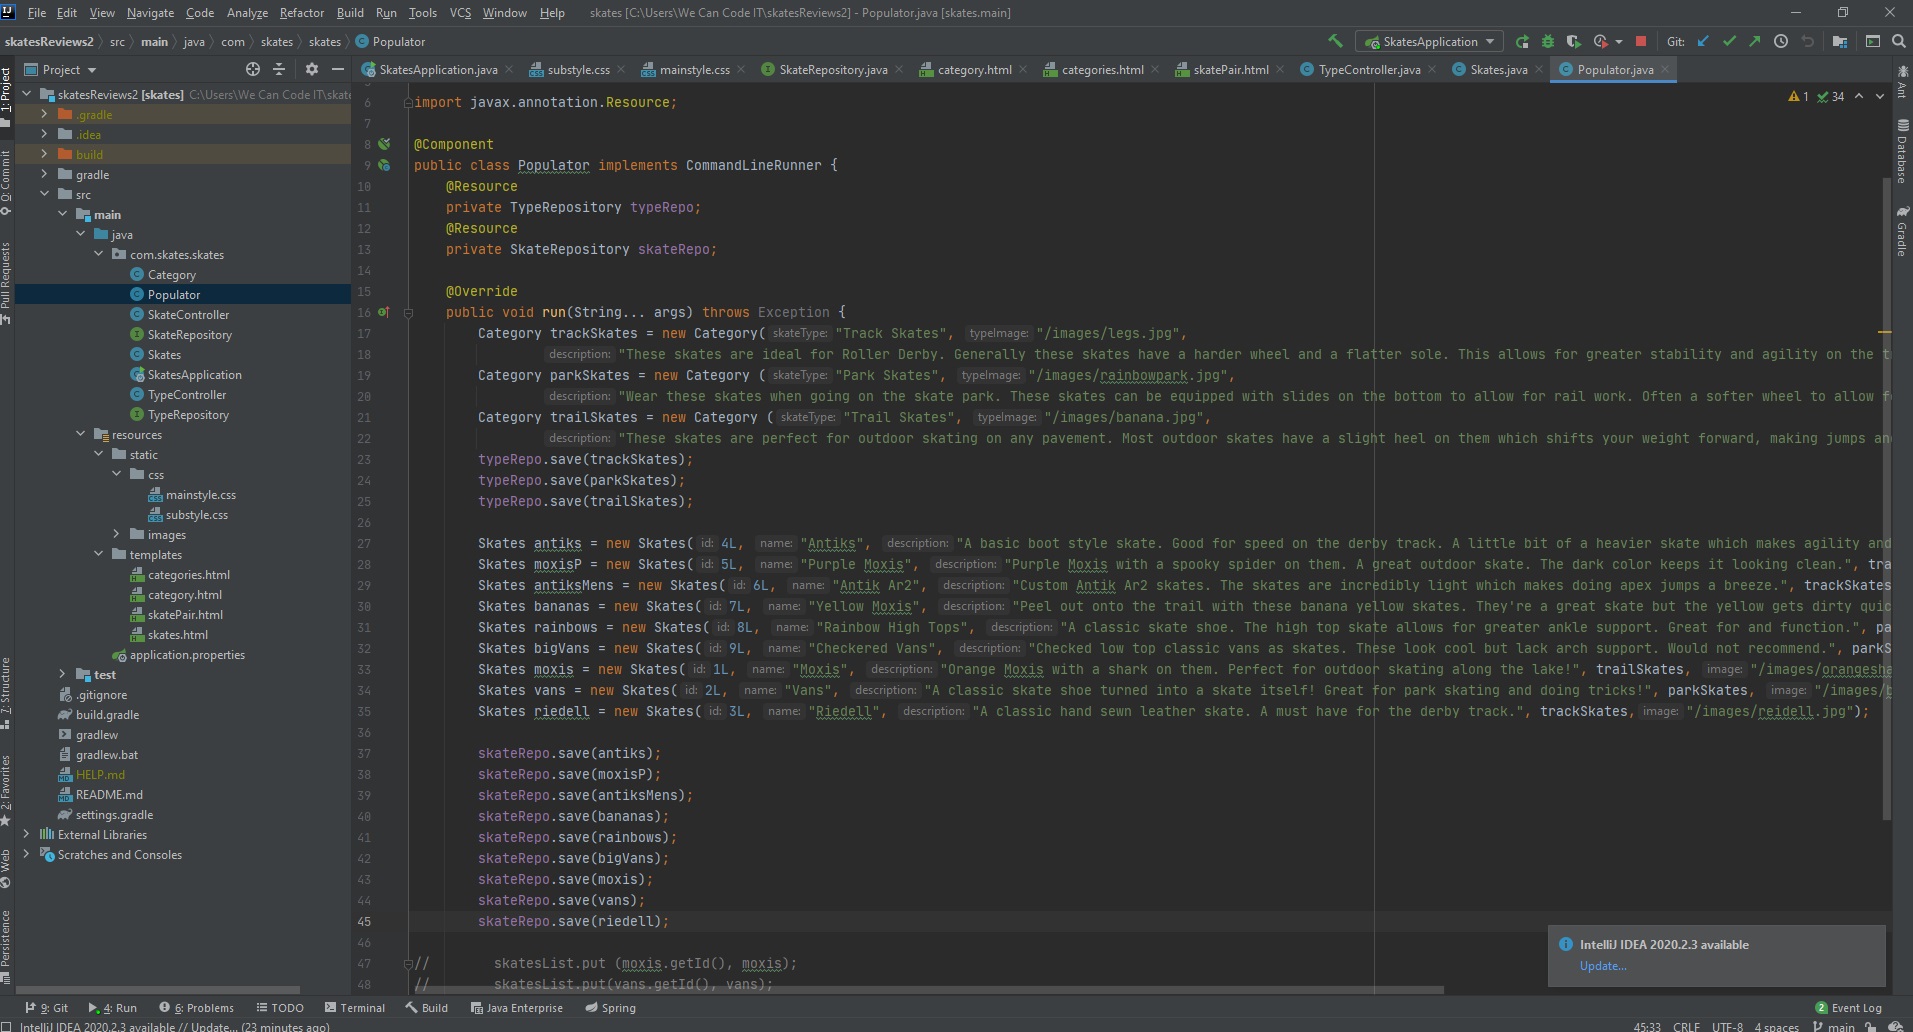Screen dimensions: 1913x1032
Task: Expand External Libraries node
Action: pos(26,834)
